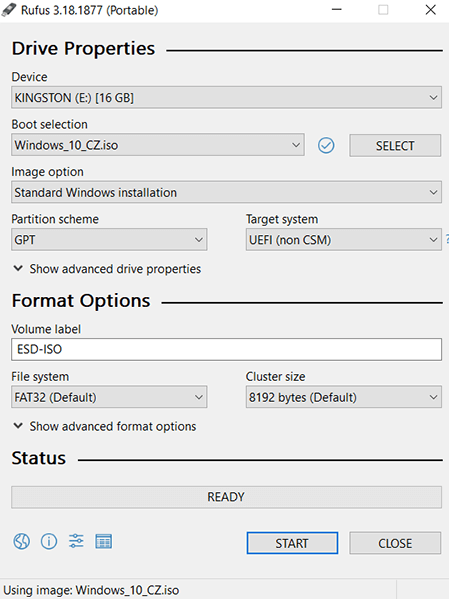Open the File system FAT32 dropdown
The height and width of the screenshot is (599, 449).
coord(109,397)
